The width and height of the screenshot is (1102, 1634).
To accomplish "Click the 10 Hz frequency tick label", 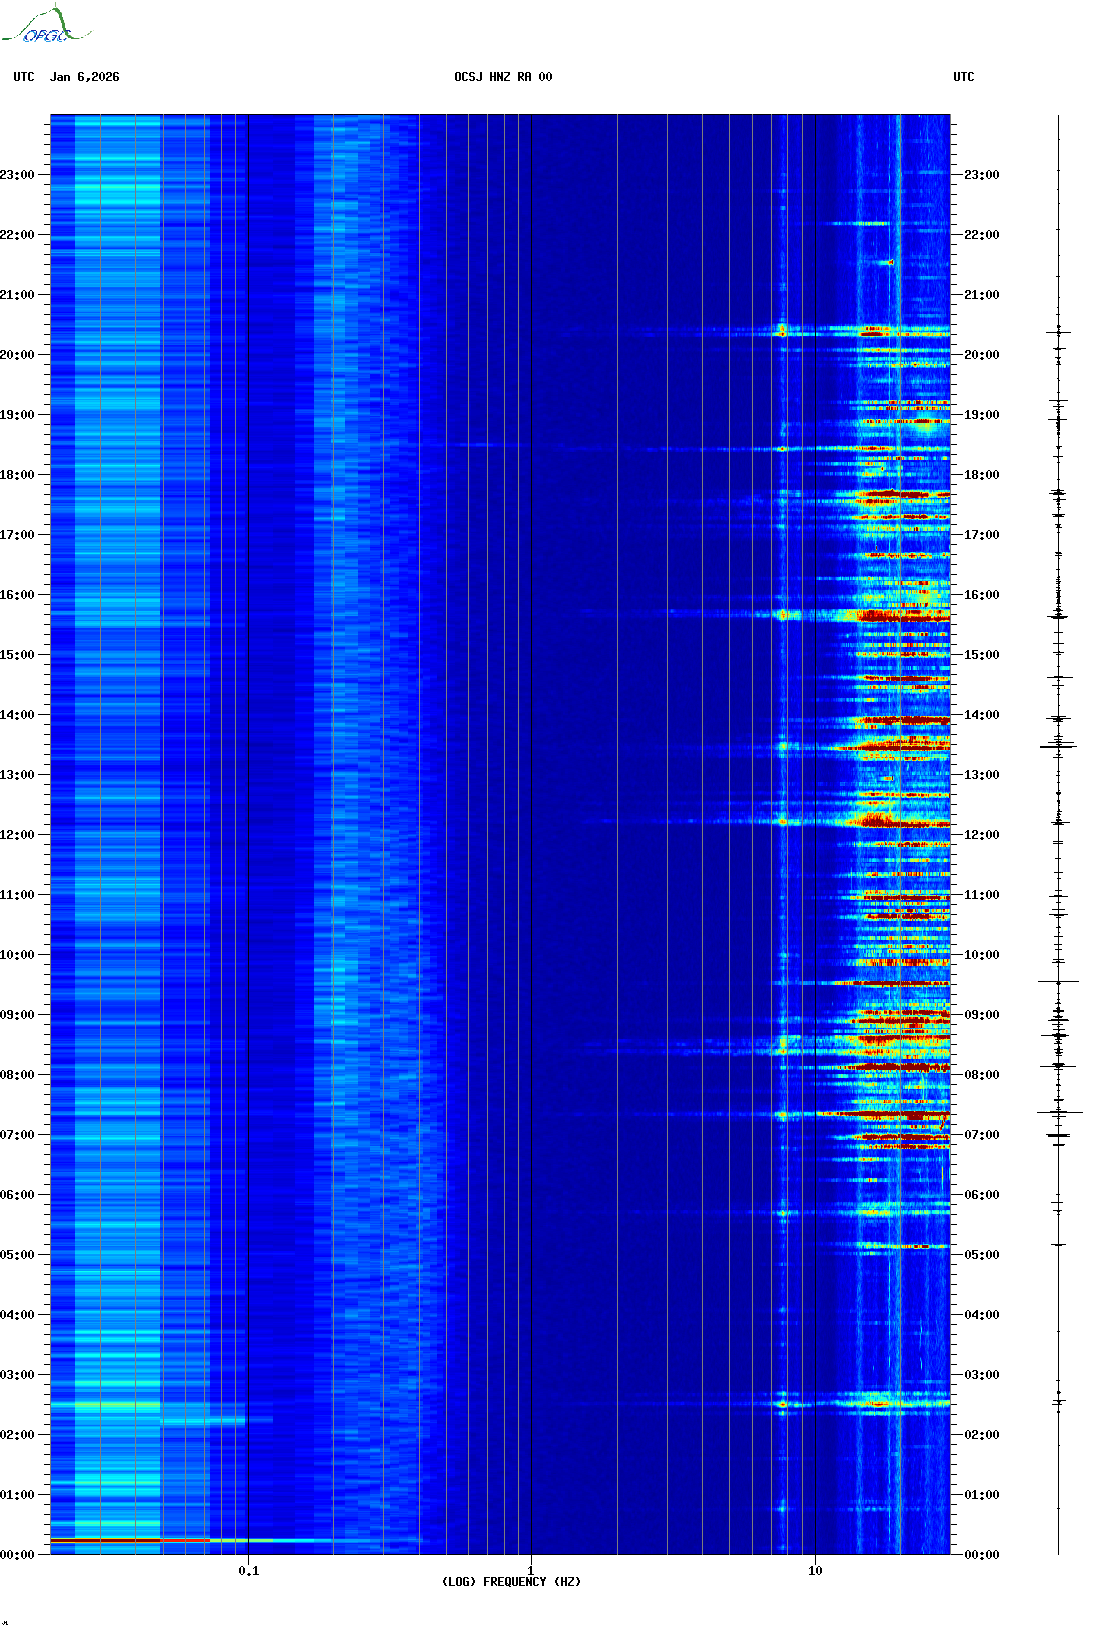I will [815, 1570].
